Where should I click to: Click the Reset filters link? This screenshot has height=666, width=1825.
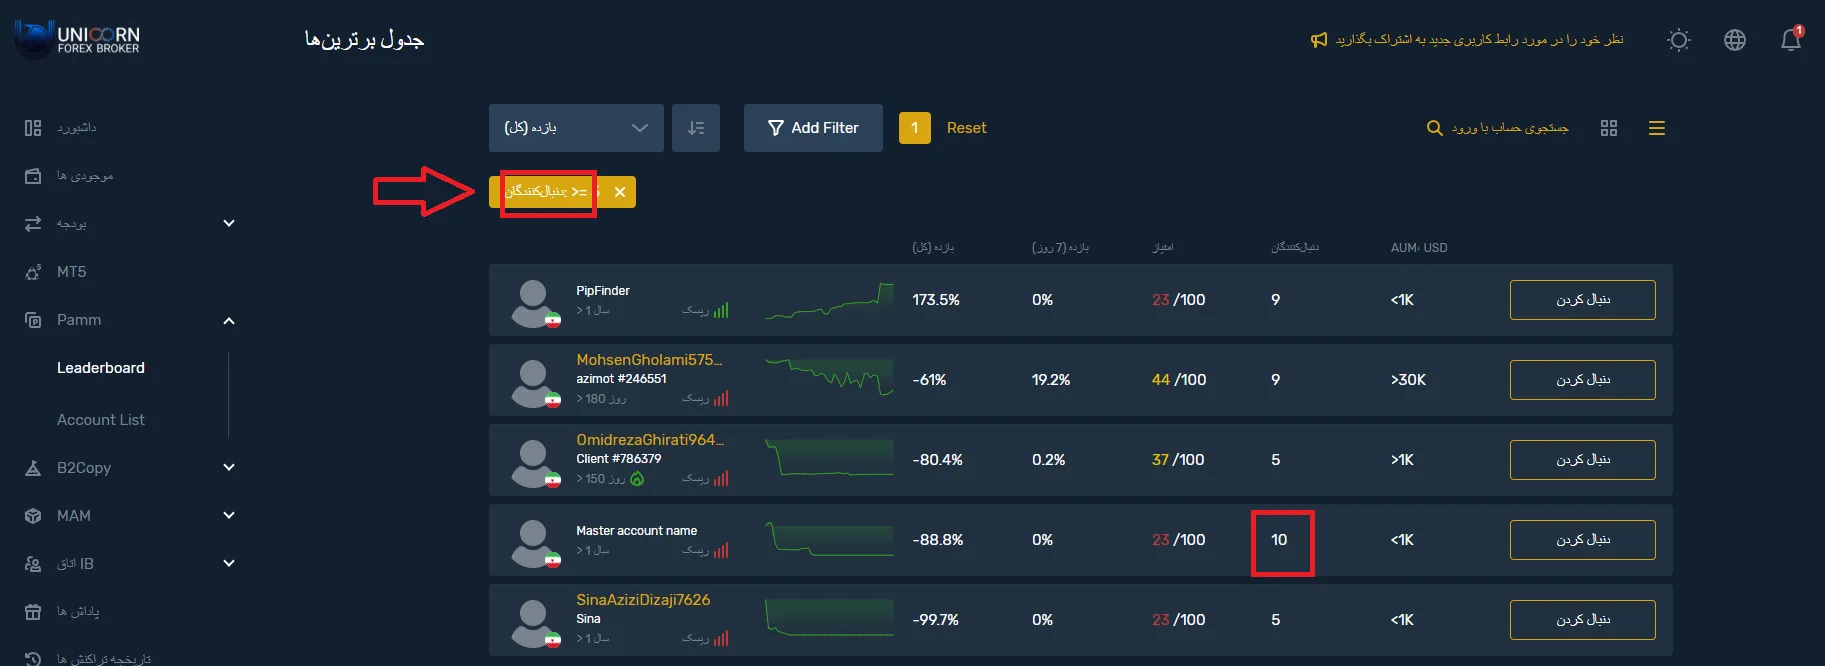966,128
